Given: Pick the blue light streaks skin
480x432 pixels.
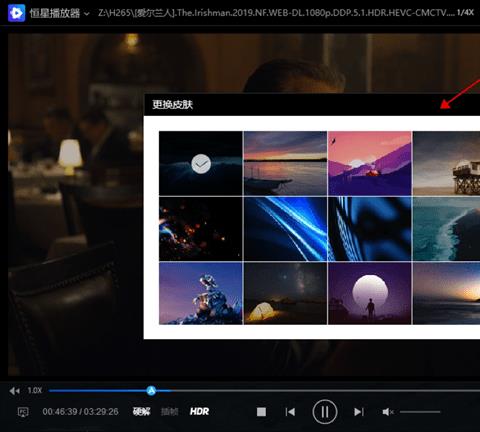Looking at the screenshot, I should tap(285, 229).
